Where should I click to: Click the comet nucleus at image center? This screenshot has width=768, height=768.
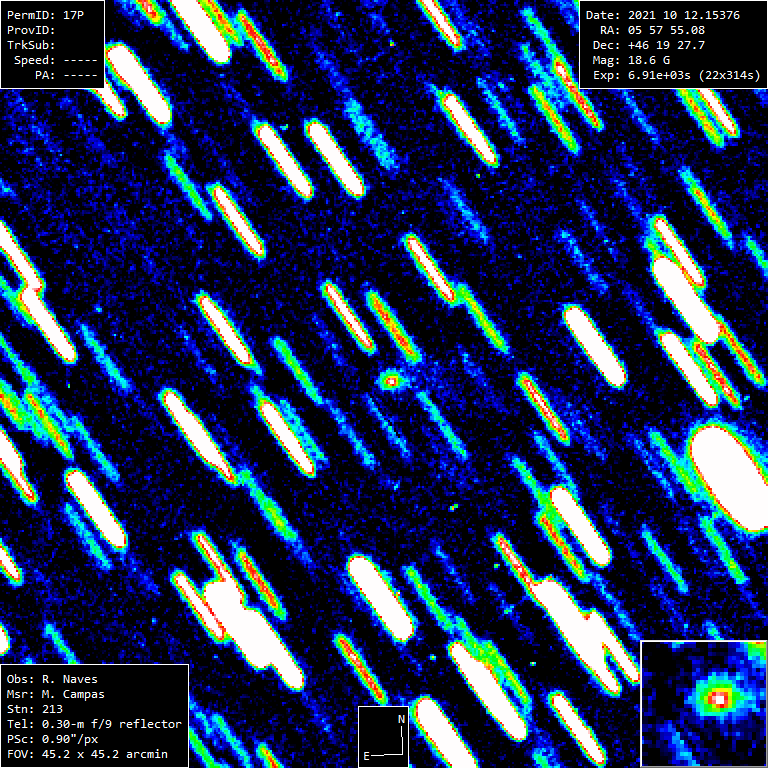(391, 381)
